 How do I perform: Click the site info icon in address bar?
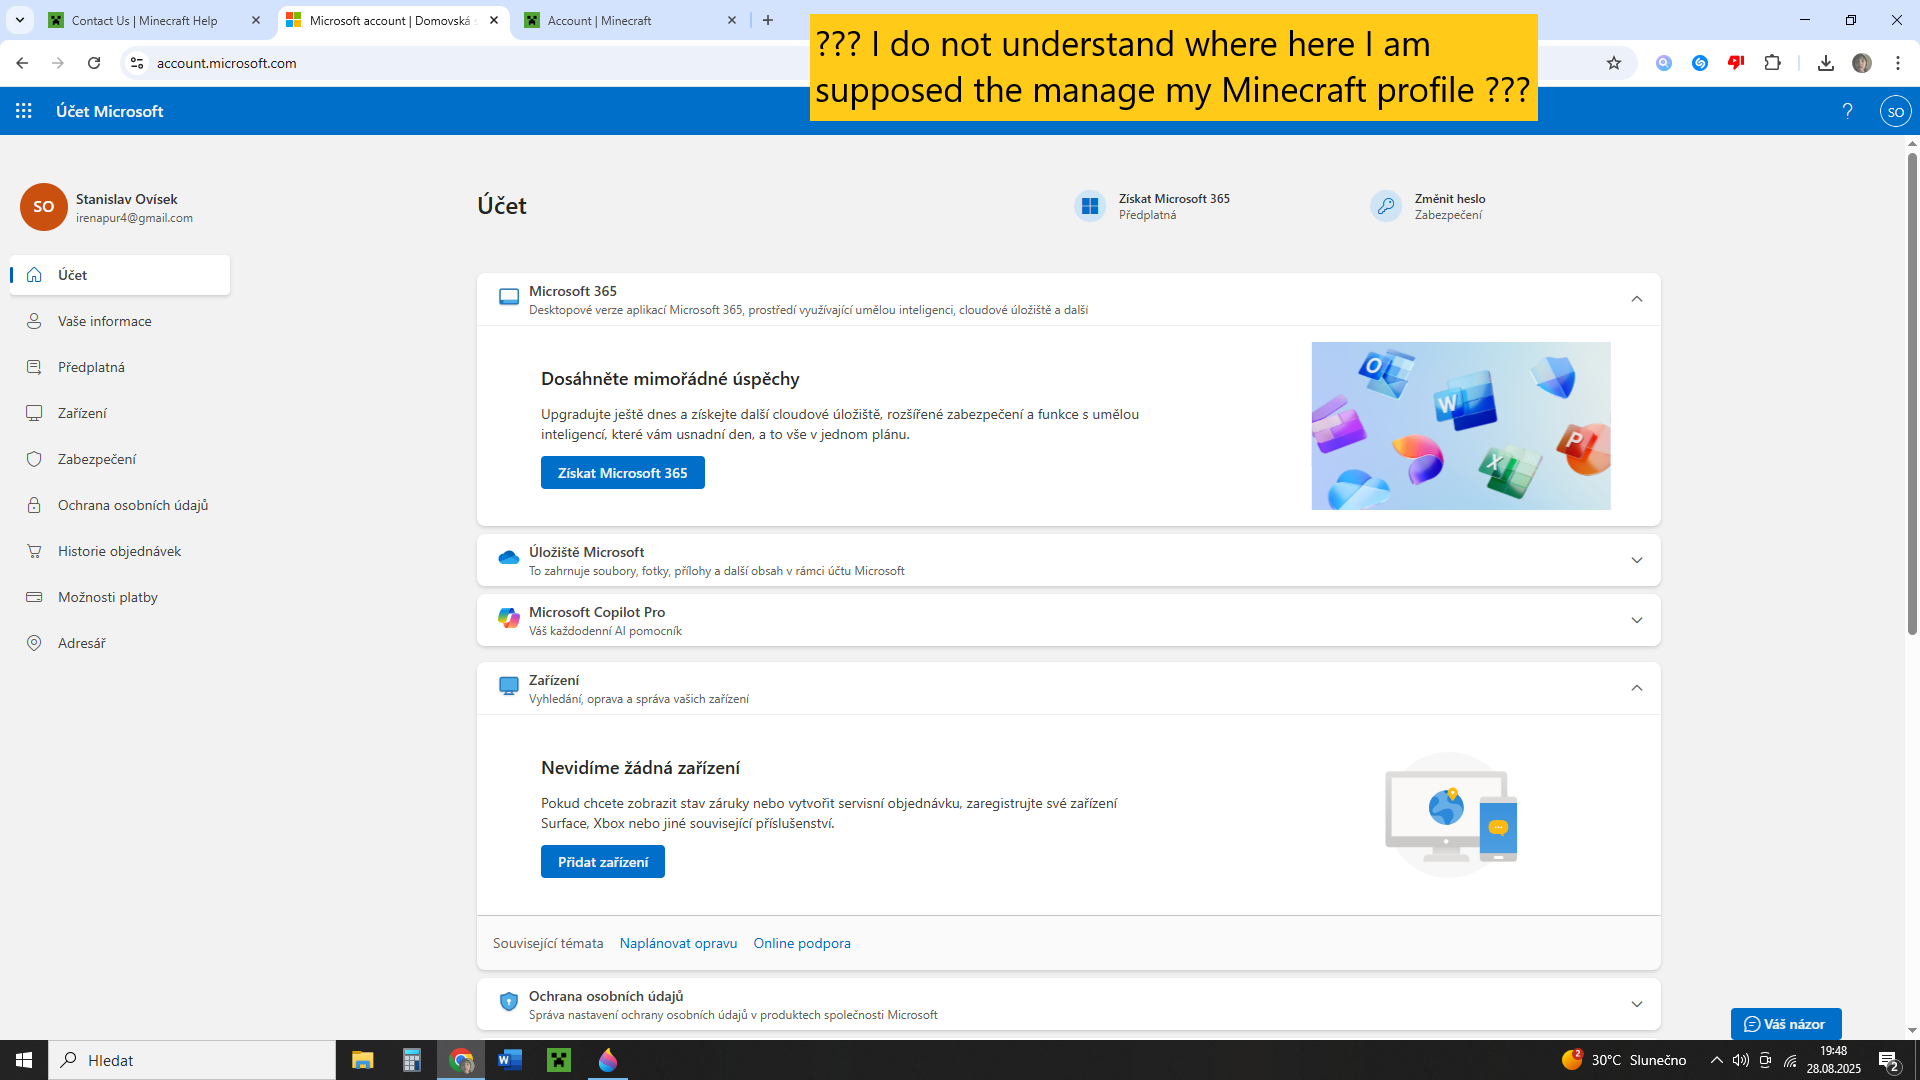tap(137, 63)
